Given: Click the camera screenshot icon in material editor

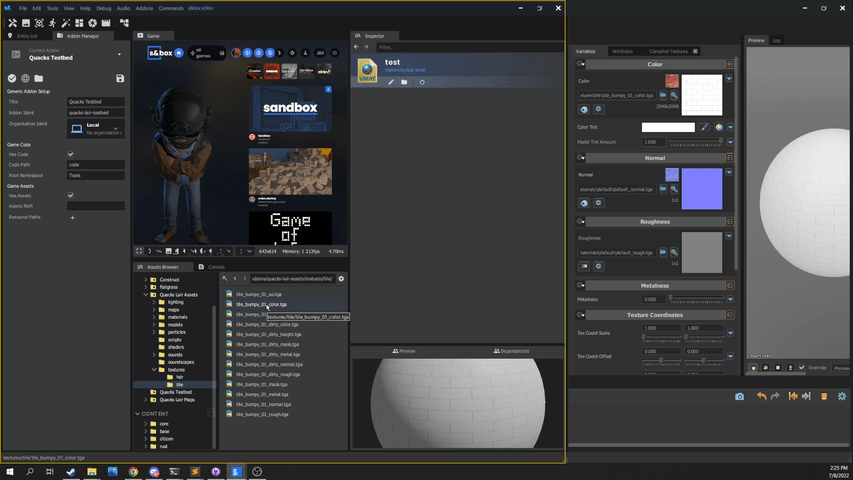Looking at the screenshot, I should pyautogui.click(x=739, y=396).
